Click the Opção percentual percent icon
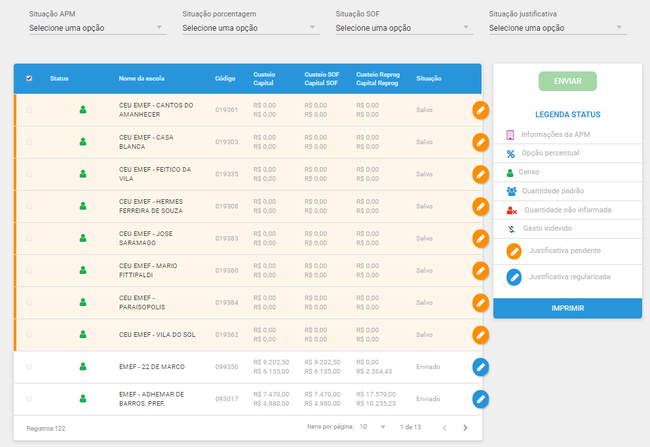The image size is (650, 447). (x=511, y=154)
